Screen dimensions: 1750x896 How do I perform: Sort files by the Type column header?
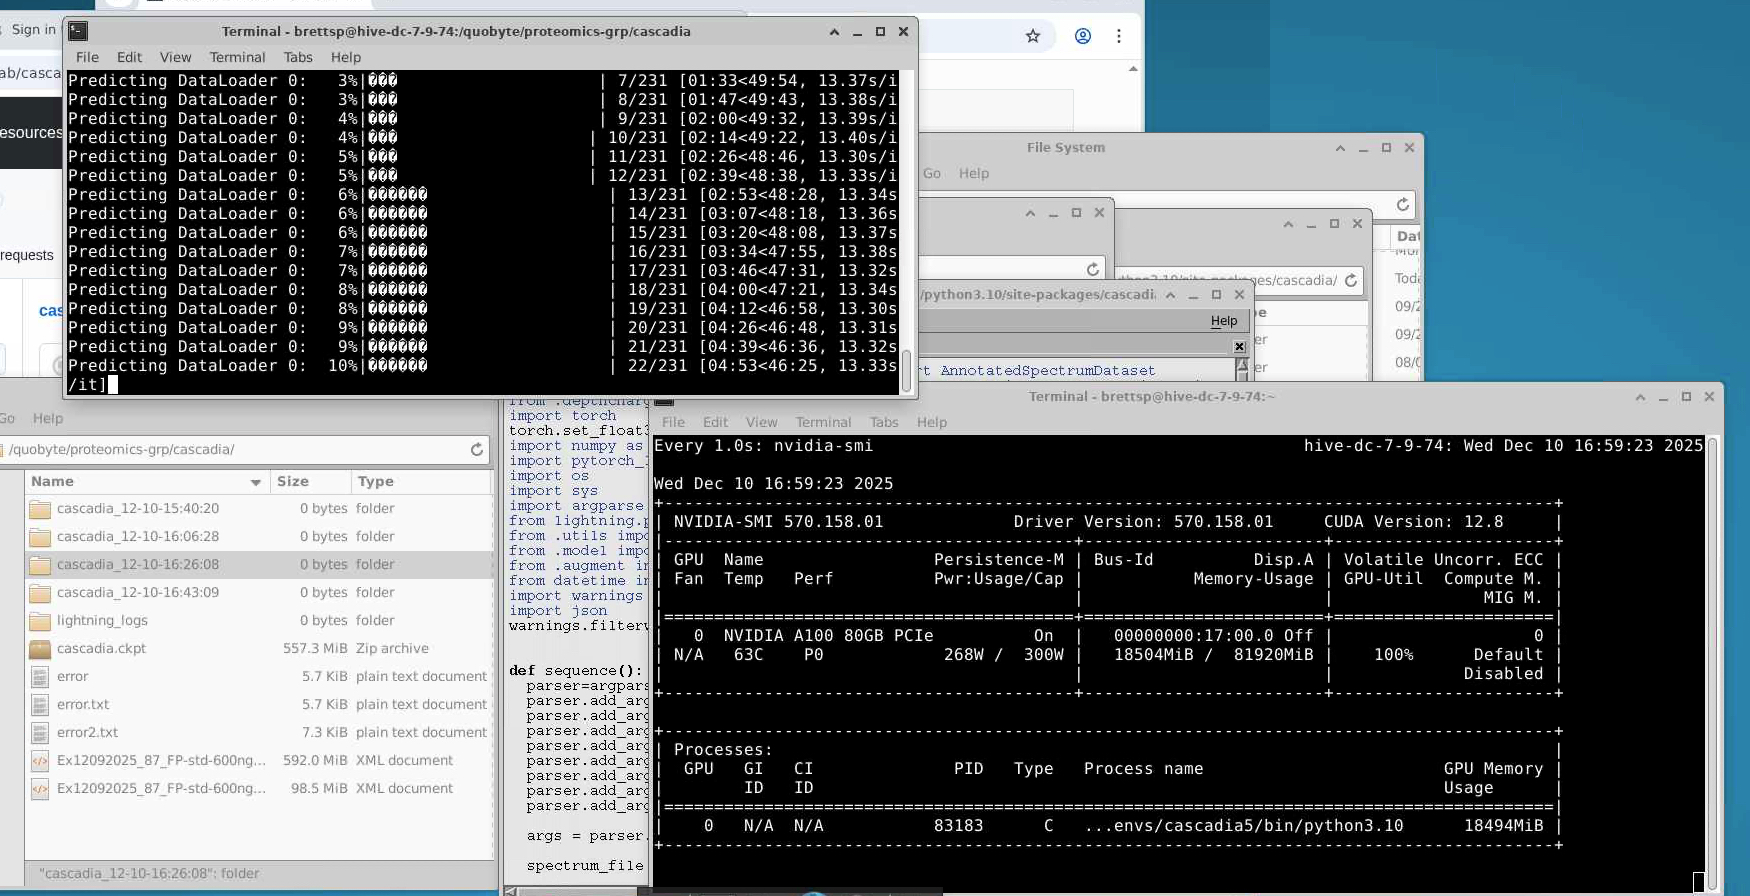(x=376, y=482)
